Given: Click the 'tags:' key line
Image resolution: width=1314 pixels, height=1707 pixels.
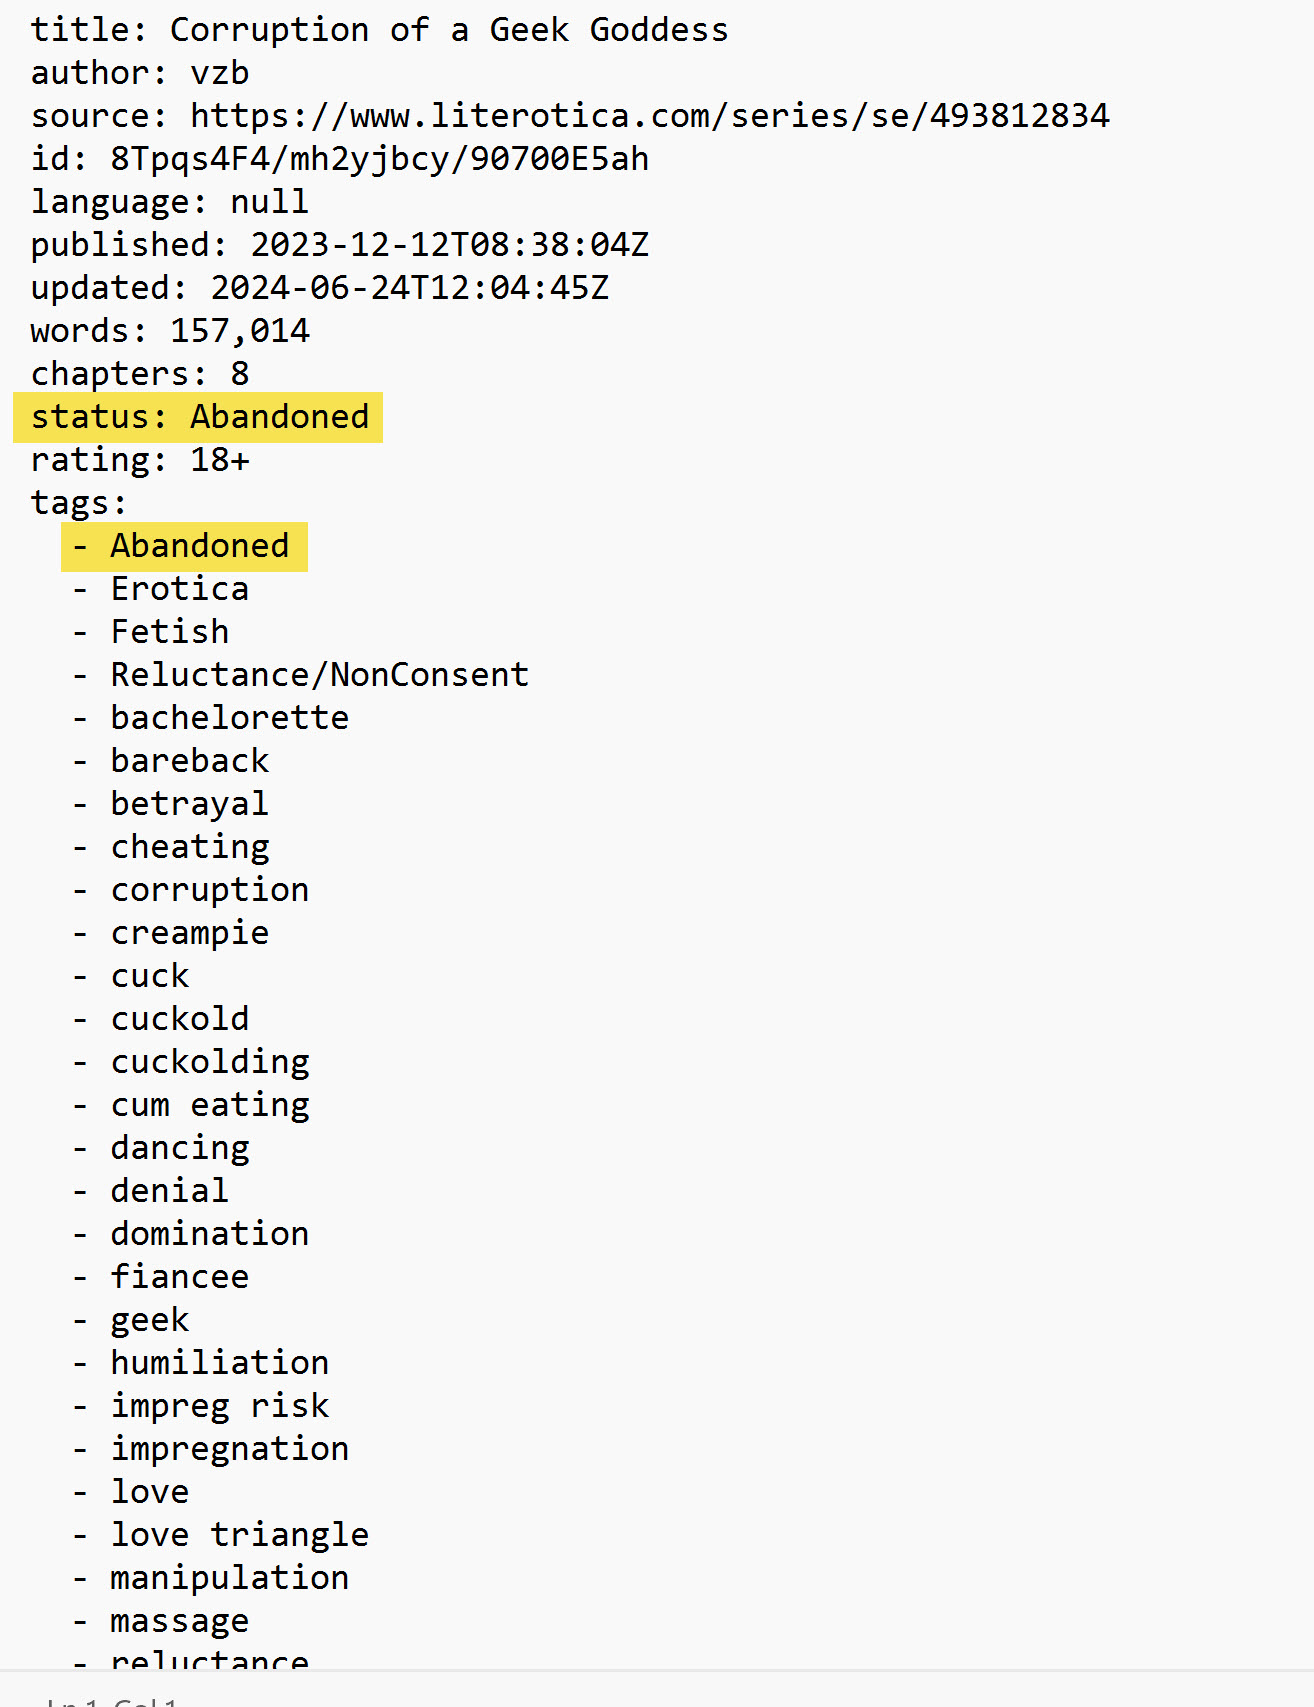Looking at the screenshot, I should [x=79, y=503].
